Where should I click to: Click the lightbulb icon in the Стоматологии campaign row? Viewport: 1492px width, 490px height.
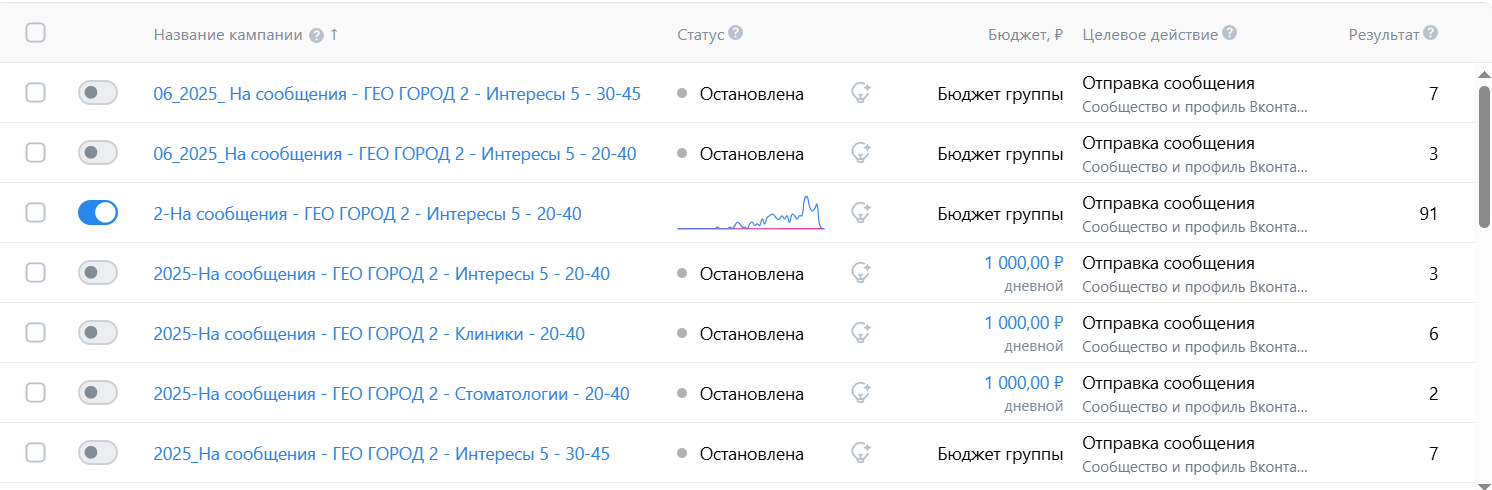860,393
